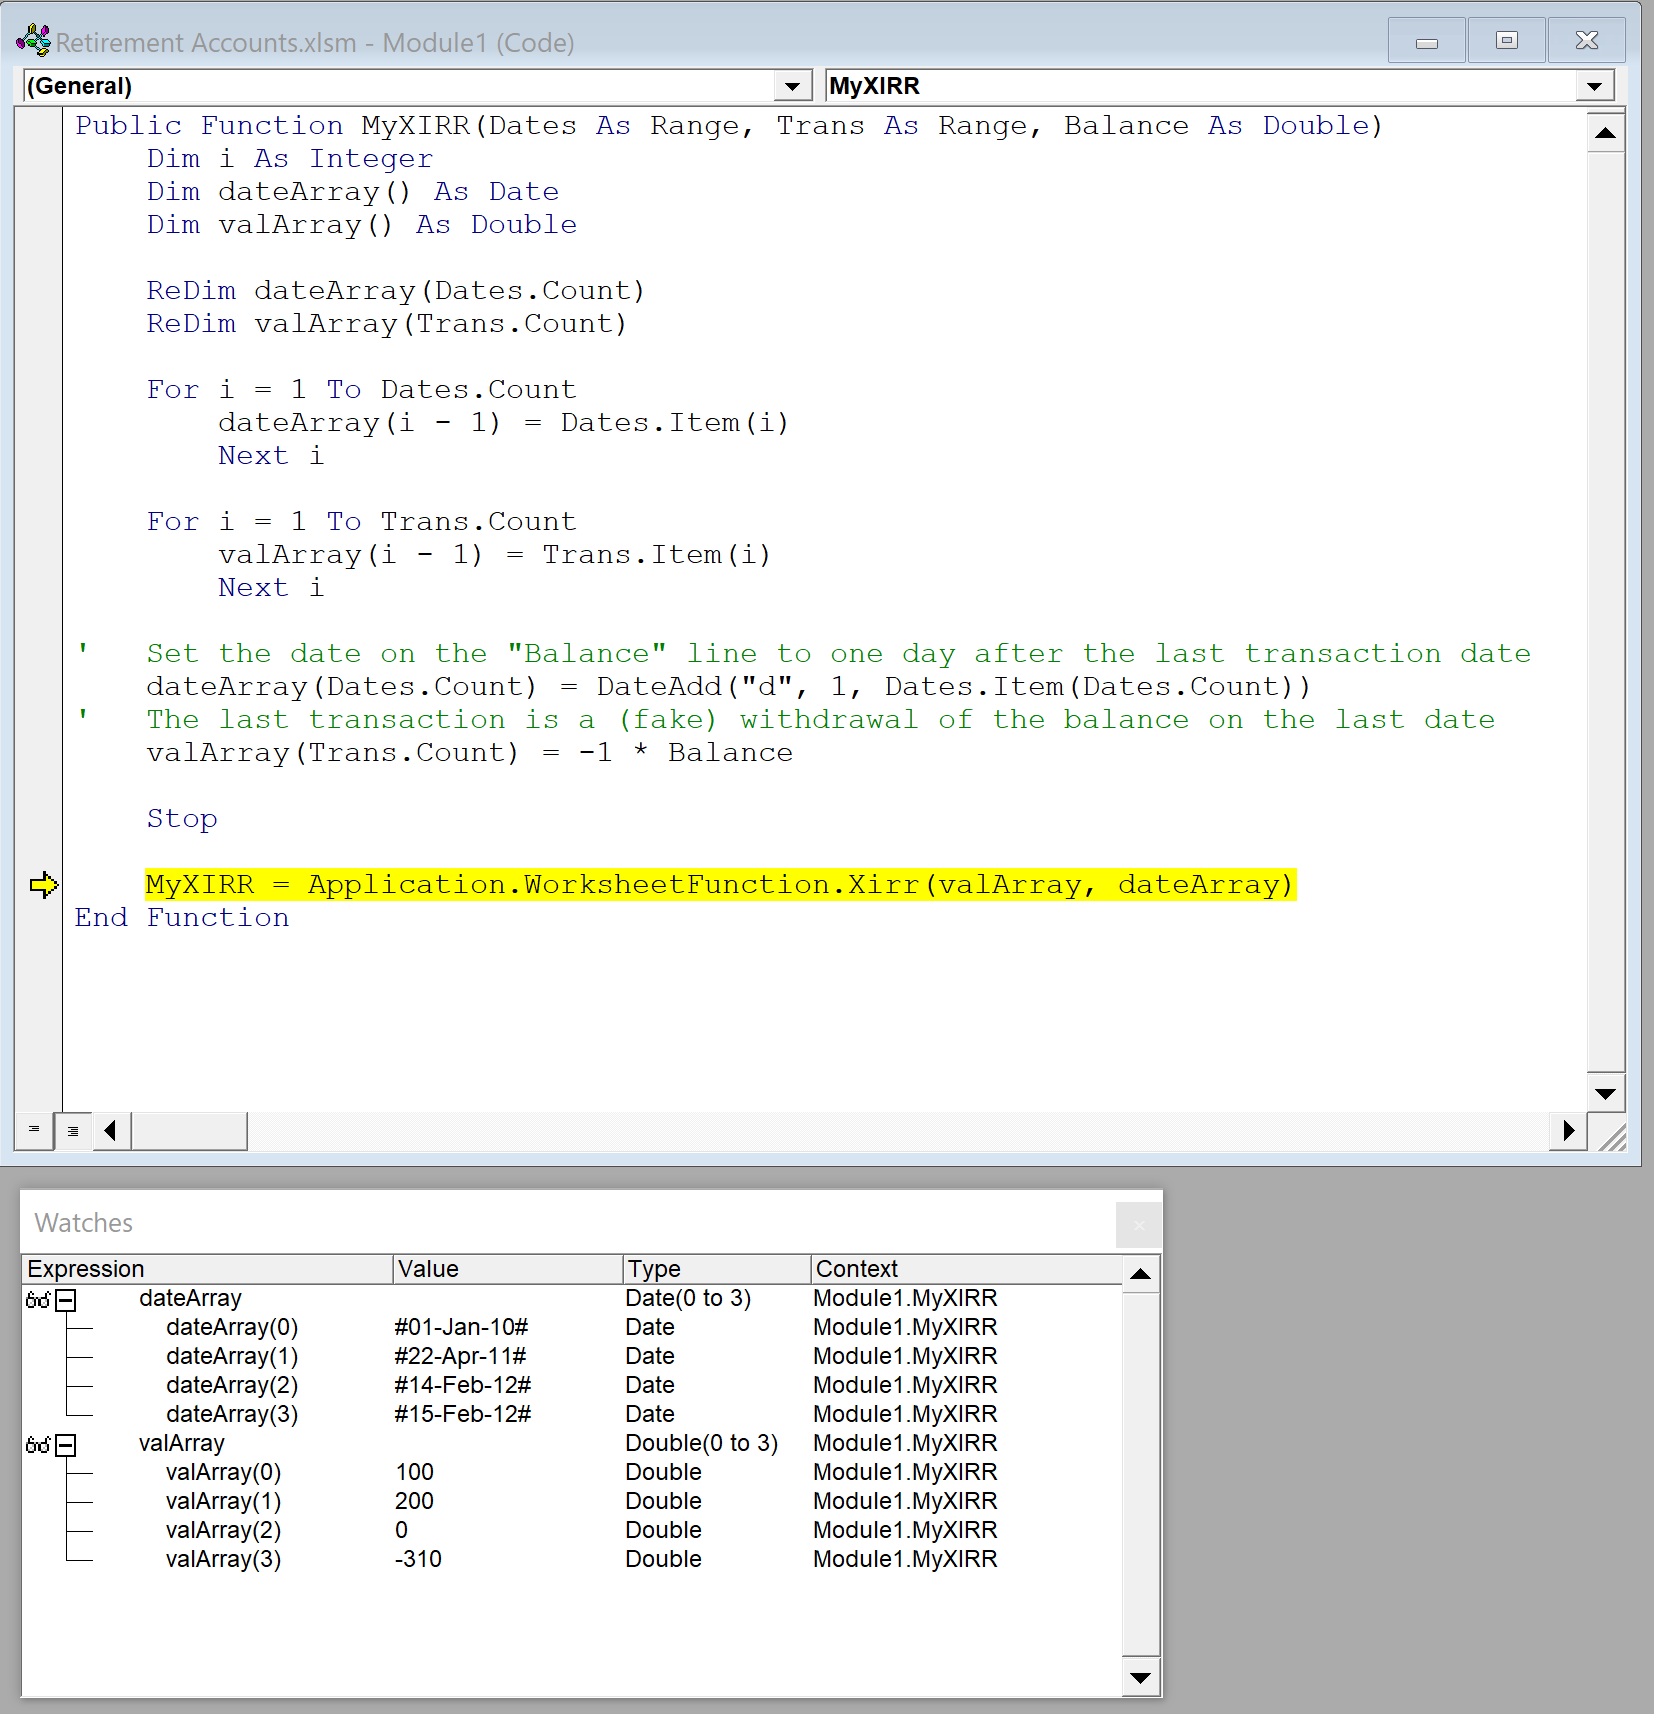Click the Procedure View button
The height and width of the screenshot is (1714, 1654).
34,1130
